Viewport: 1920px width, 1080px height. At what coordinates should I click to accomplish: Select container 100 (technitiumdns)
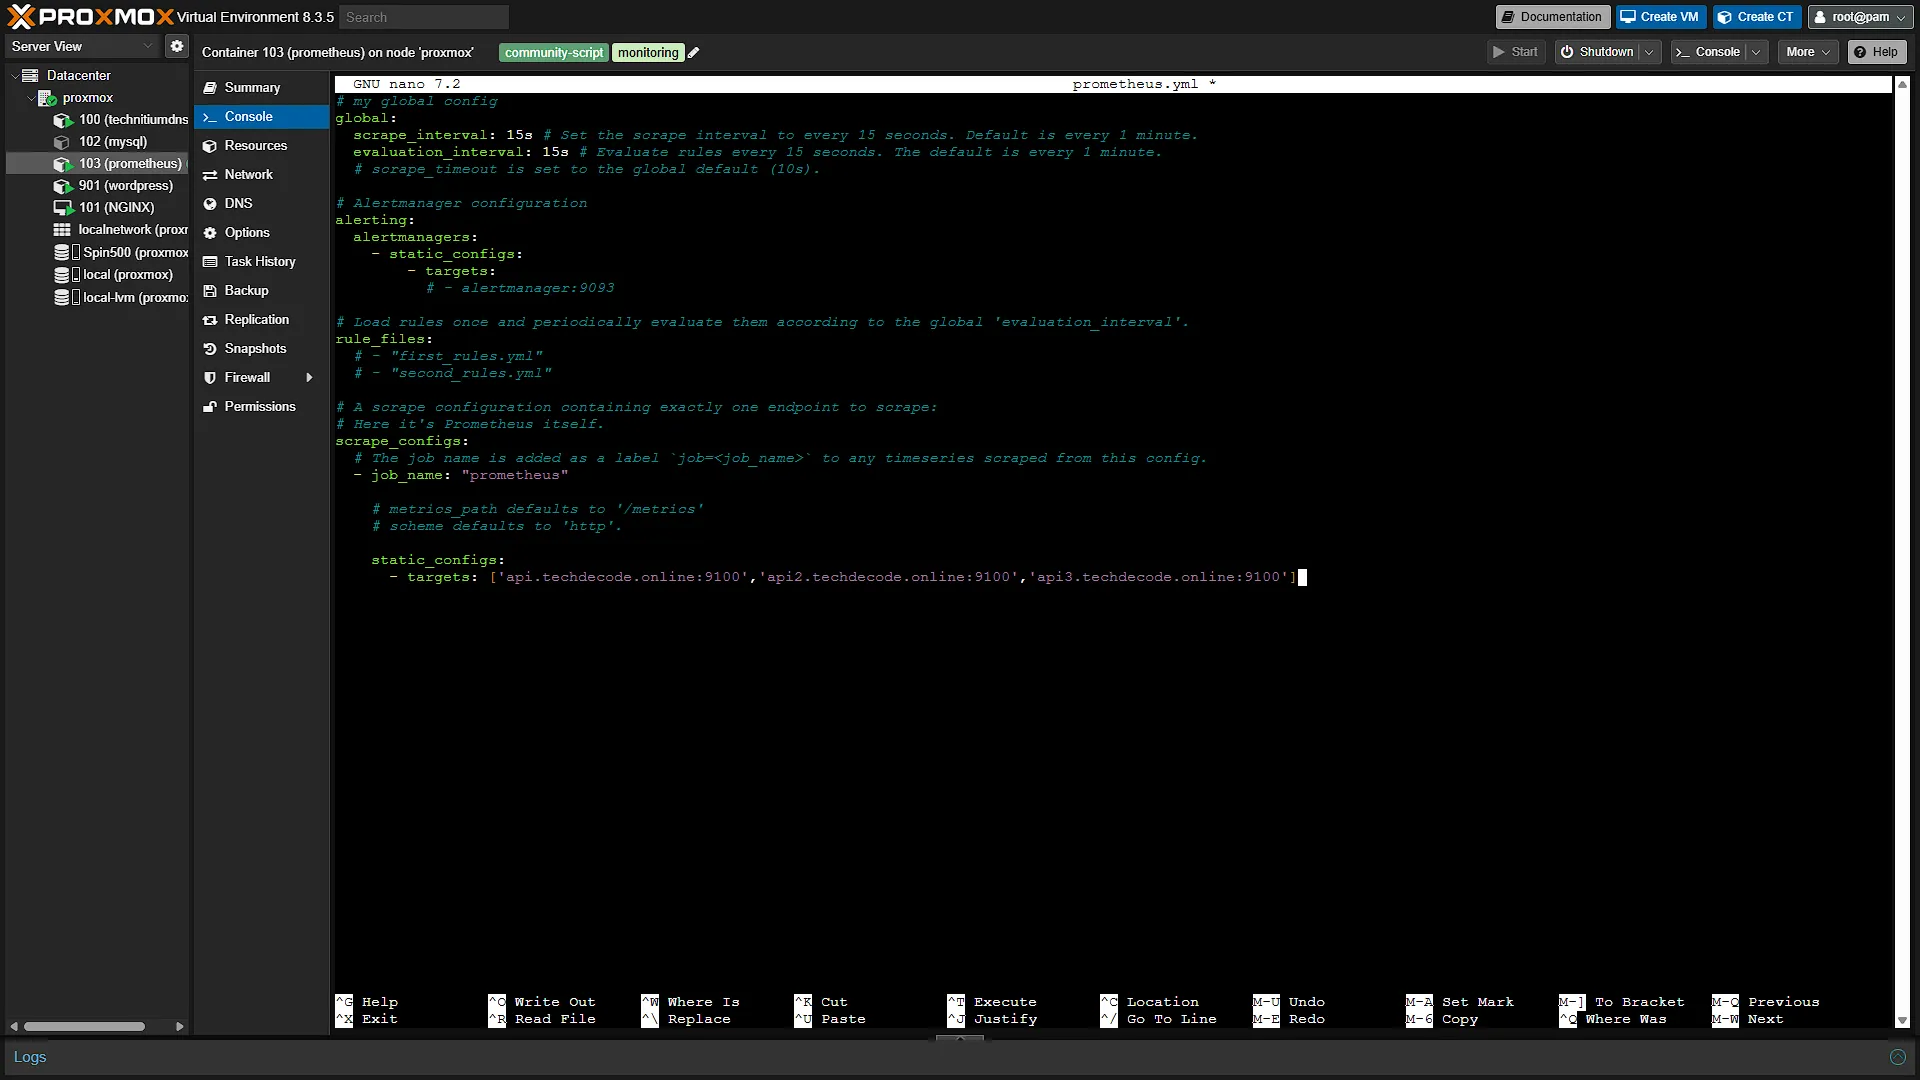(121, 120)
